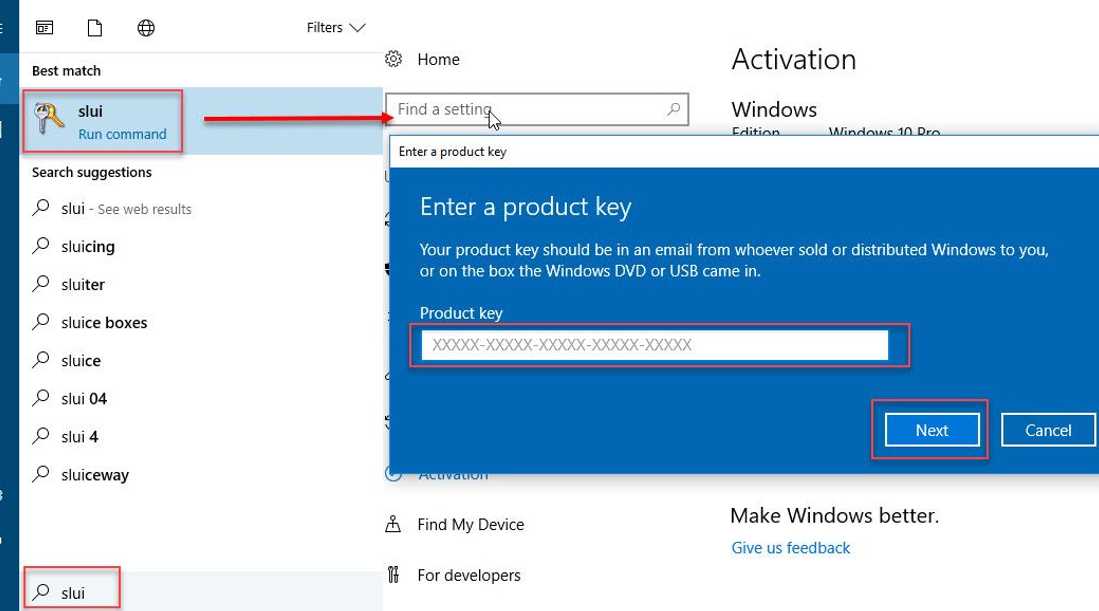Image resolution: width=1099 pixels, height=611 pixels.
Task: Select the Apps filter icon
Action: click(x=44, y=27)
